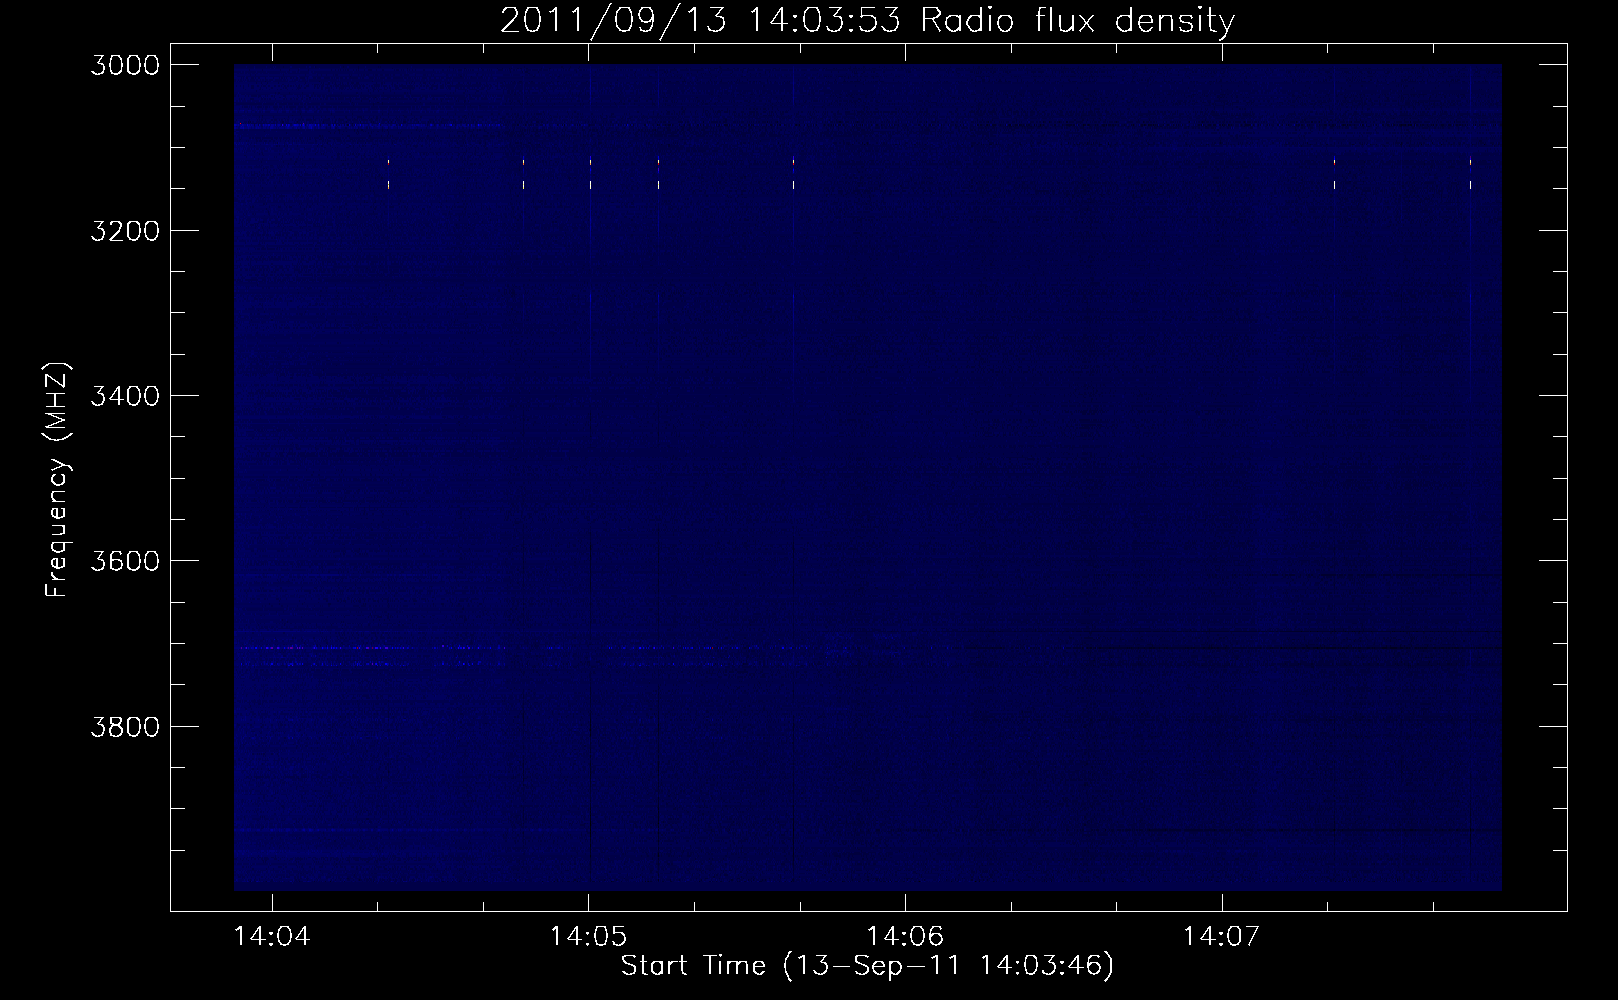Select the 3000 frequency tick label
This screenshot has width=1618, height=1000.
click(125, 65)
